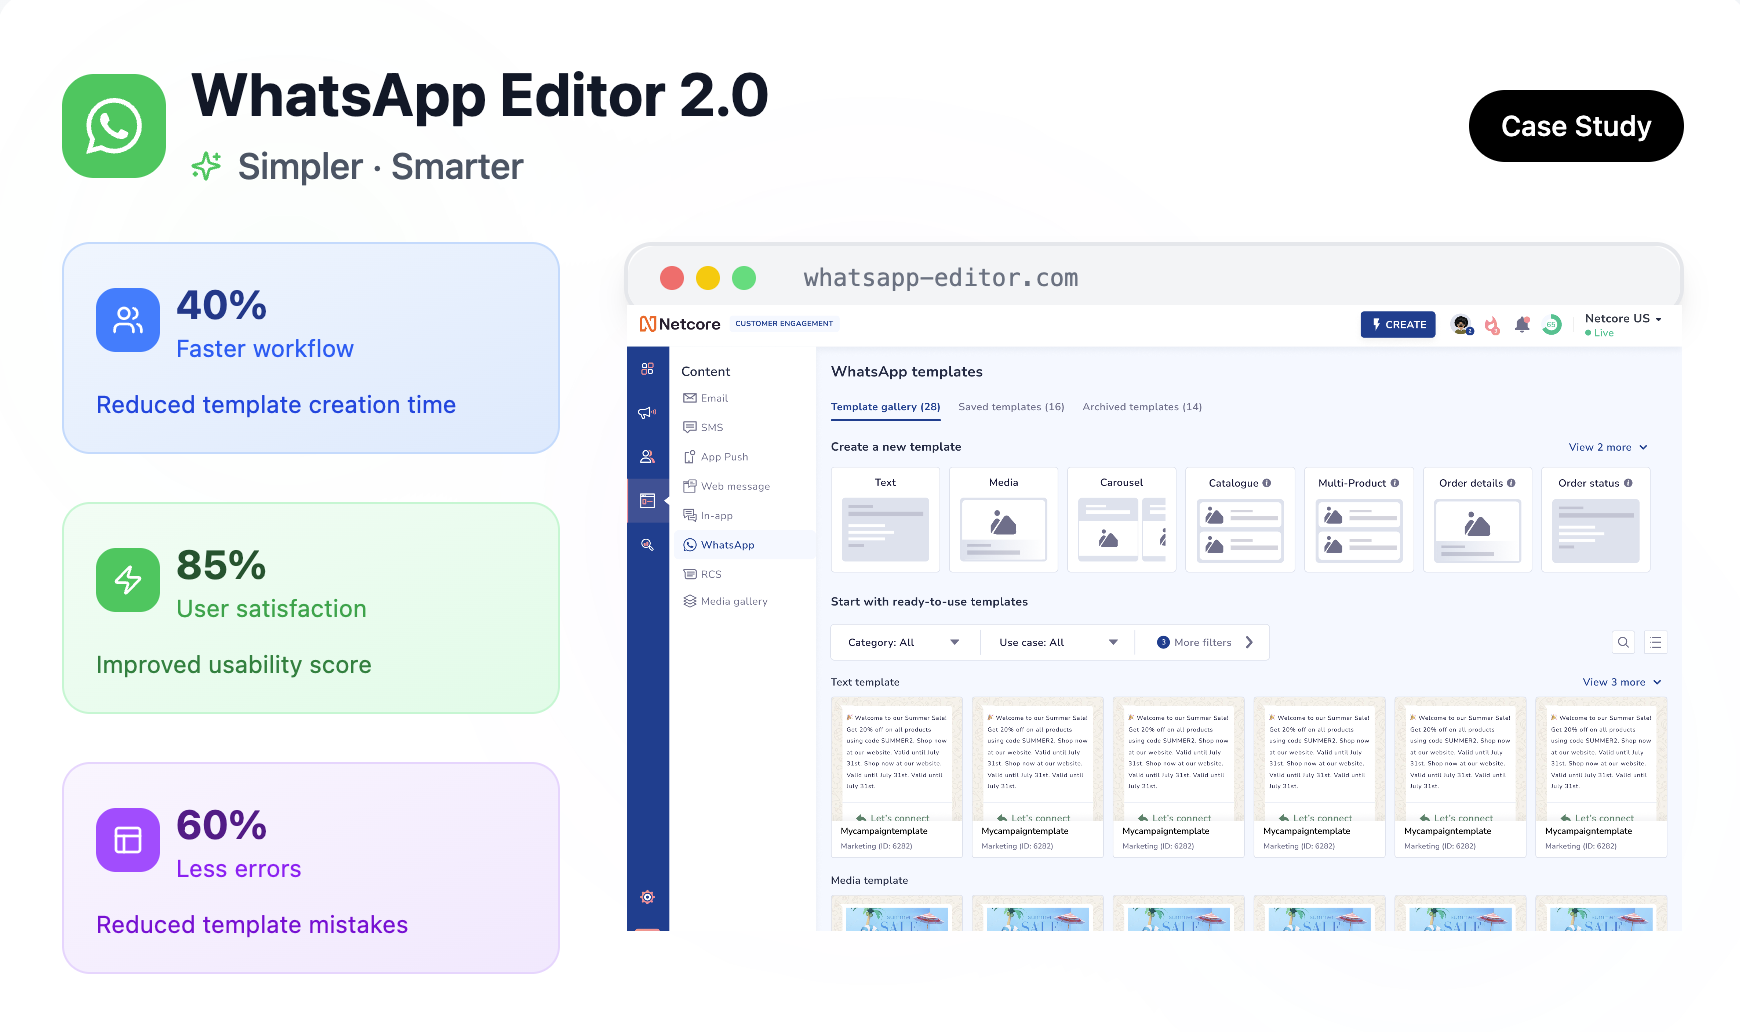Open the notifications bell
The height and width of the screenshot is (1032, 1740).
(1522, 325)
